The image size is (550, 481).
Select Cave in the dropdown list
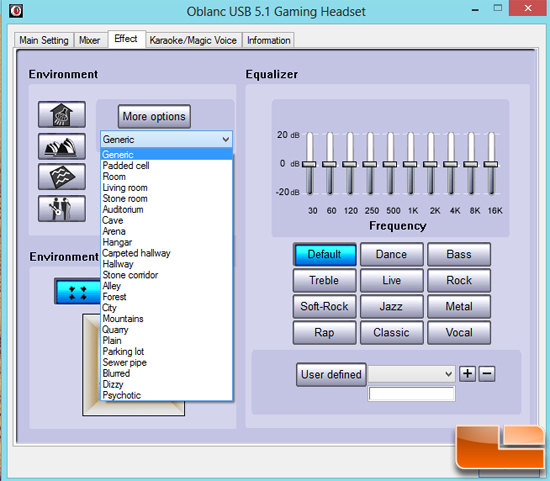166,220
